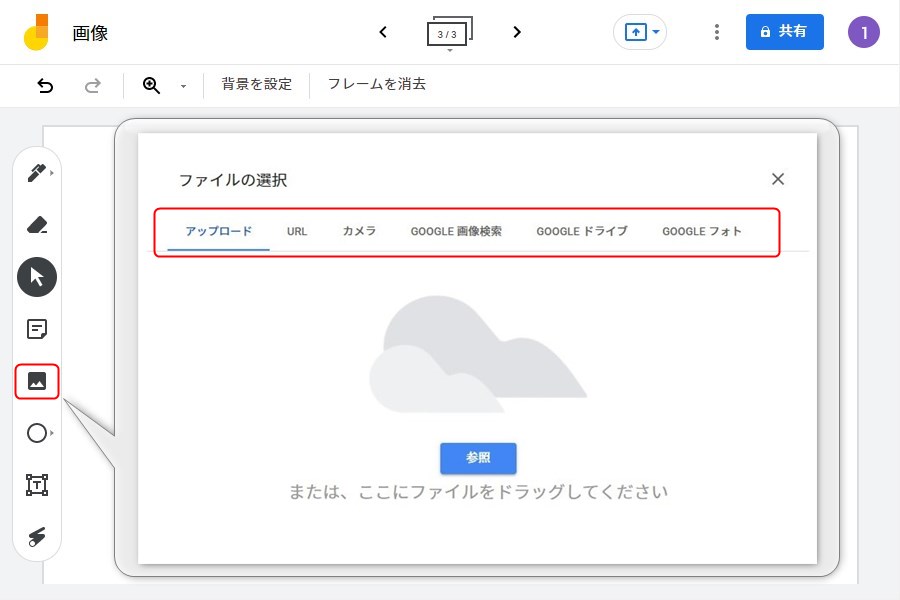
Task: Redo the last action
Action: point(93,86)
